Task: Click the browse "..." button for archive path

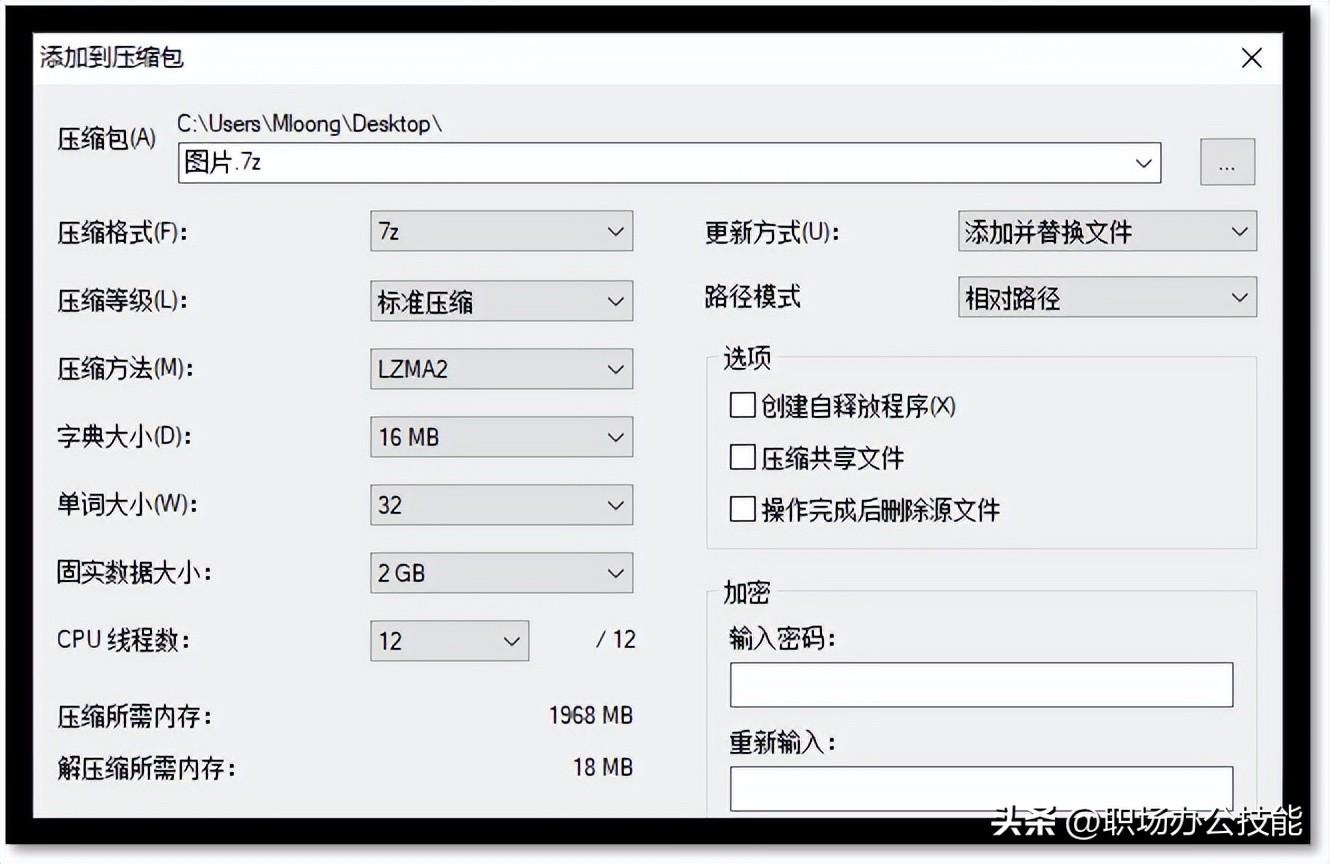Action: click(x=1227, y=162)
